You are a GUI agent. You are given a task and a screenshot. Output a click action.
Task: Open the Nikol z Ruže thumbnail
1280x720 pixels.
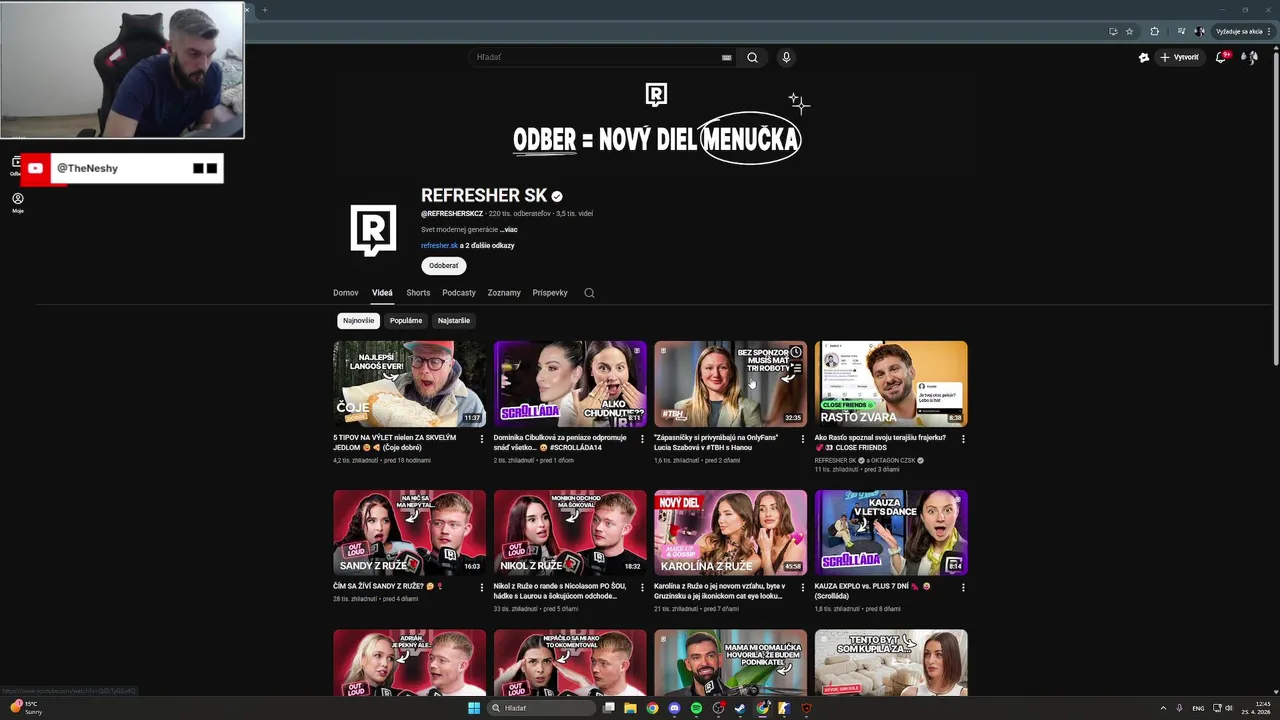click(x=570, y=533)
